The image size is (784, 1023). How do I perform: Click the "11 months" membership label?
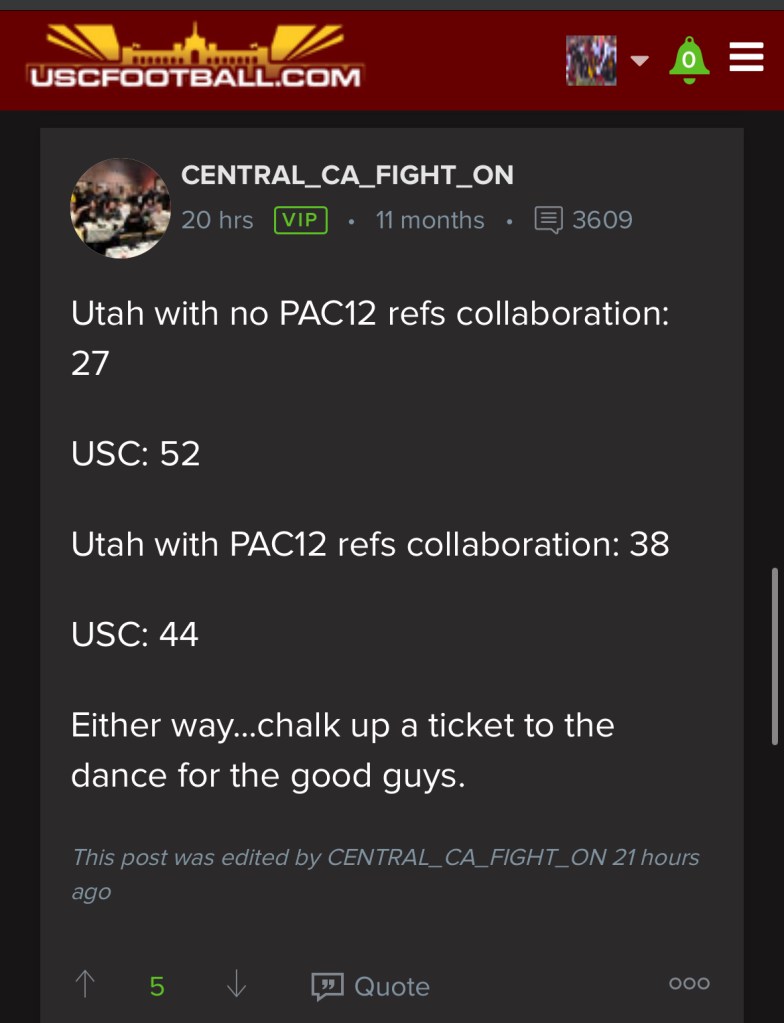[x=430, y=220]
